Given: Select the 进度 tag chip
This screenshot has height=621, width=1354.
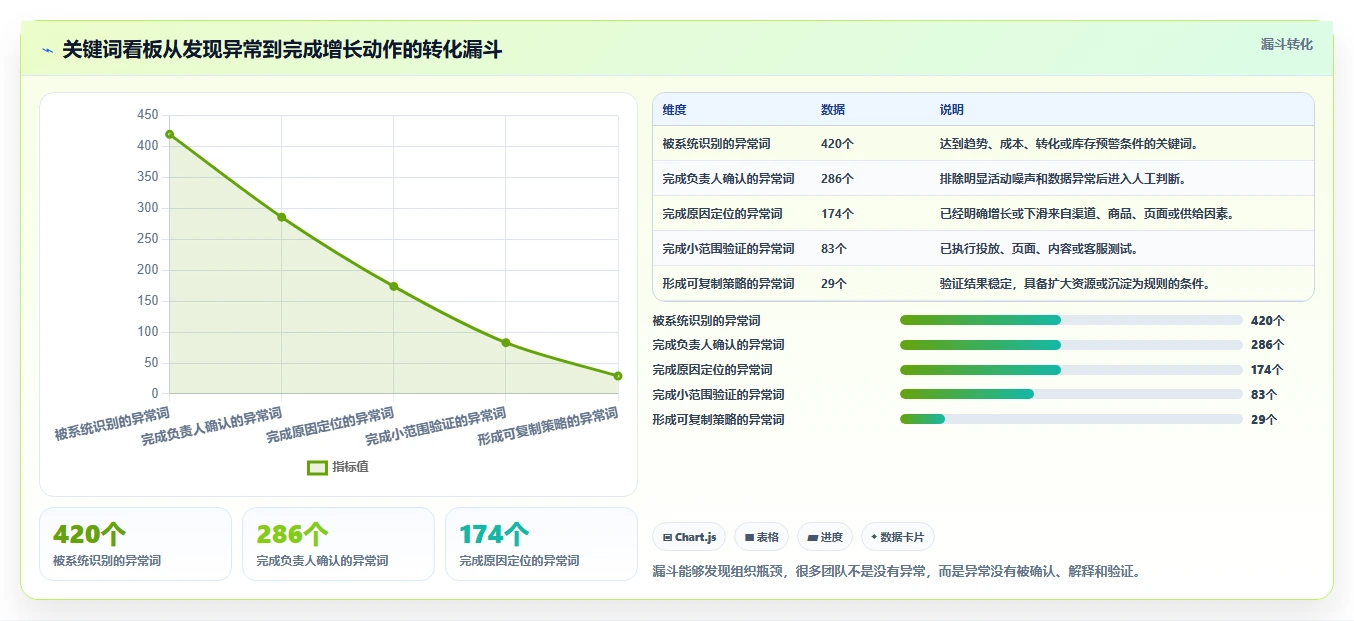Looking at the screenshot, I should click(x=825, y=537).
